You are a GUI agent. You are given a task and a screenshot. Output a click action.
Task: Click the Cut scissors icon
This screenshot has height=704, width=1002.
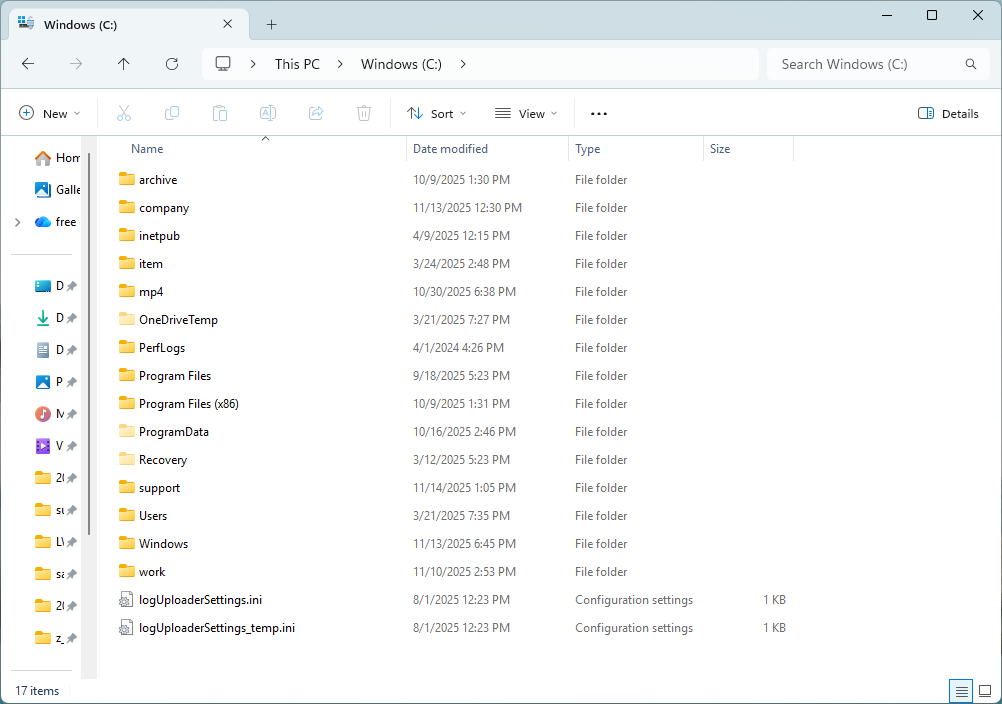[124, 113]
